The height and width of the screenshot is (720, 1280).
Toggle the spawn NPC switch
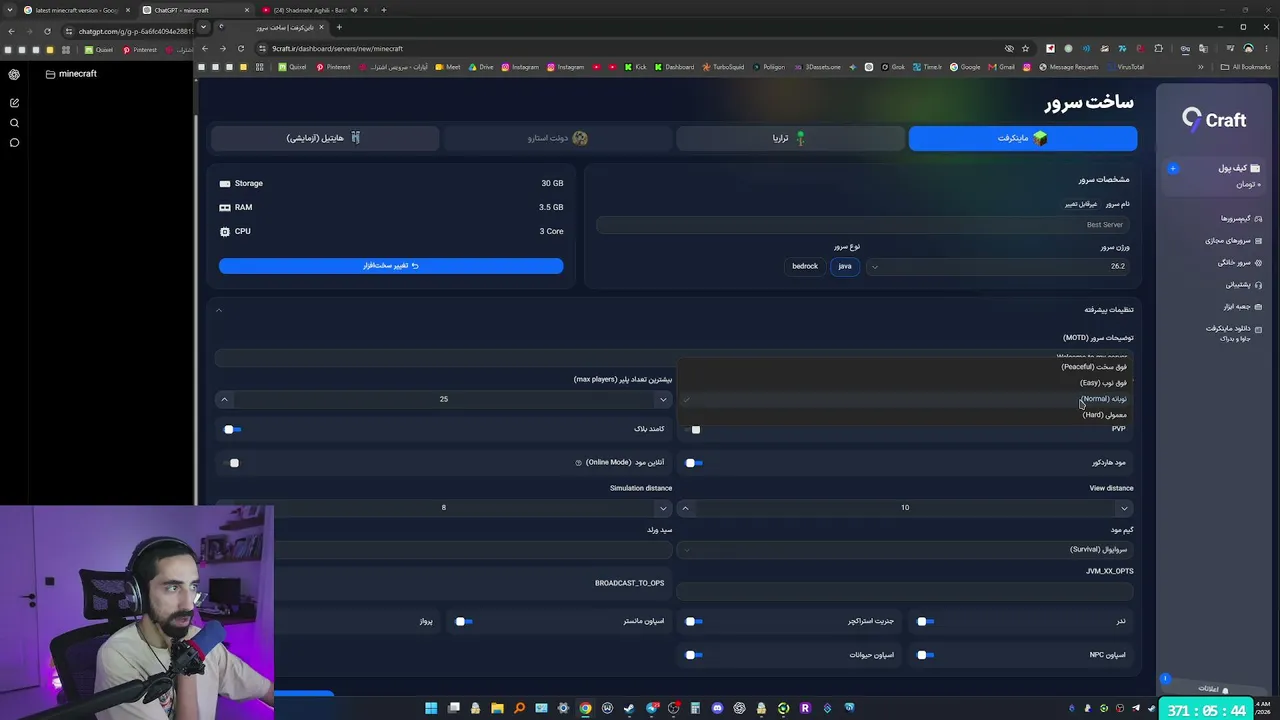coord(925,655)
